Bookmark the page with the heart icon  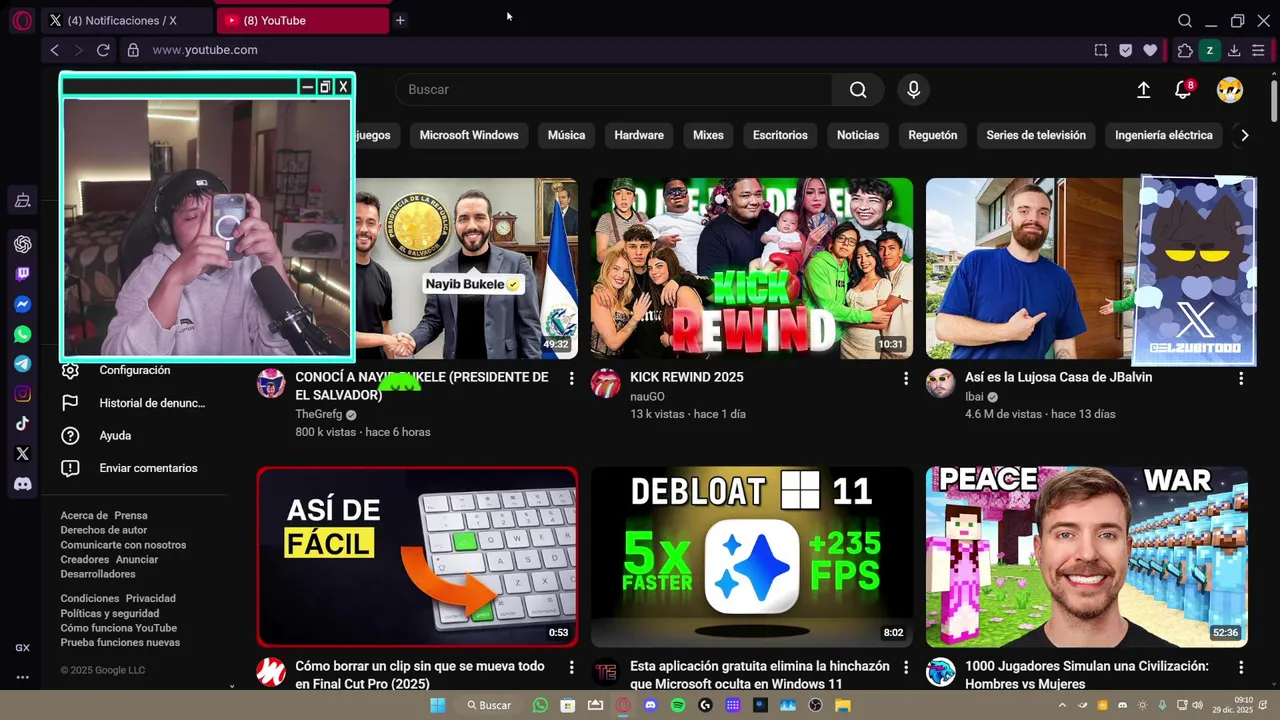coord(1150,50)
